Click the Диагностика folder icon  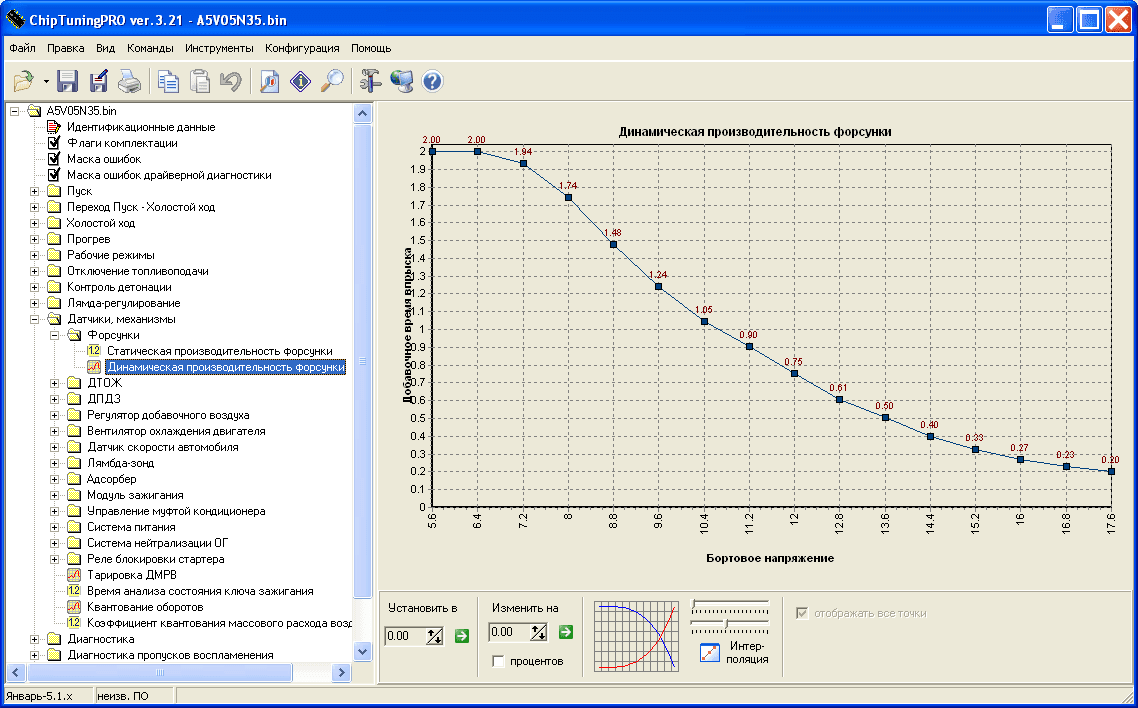point(54,639)
